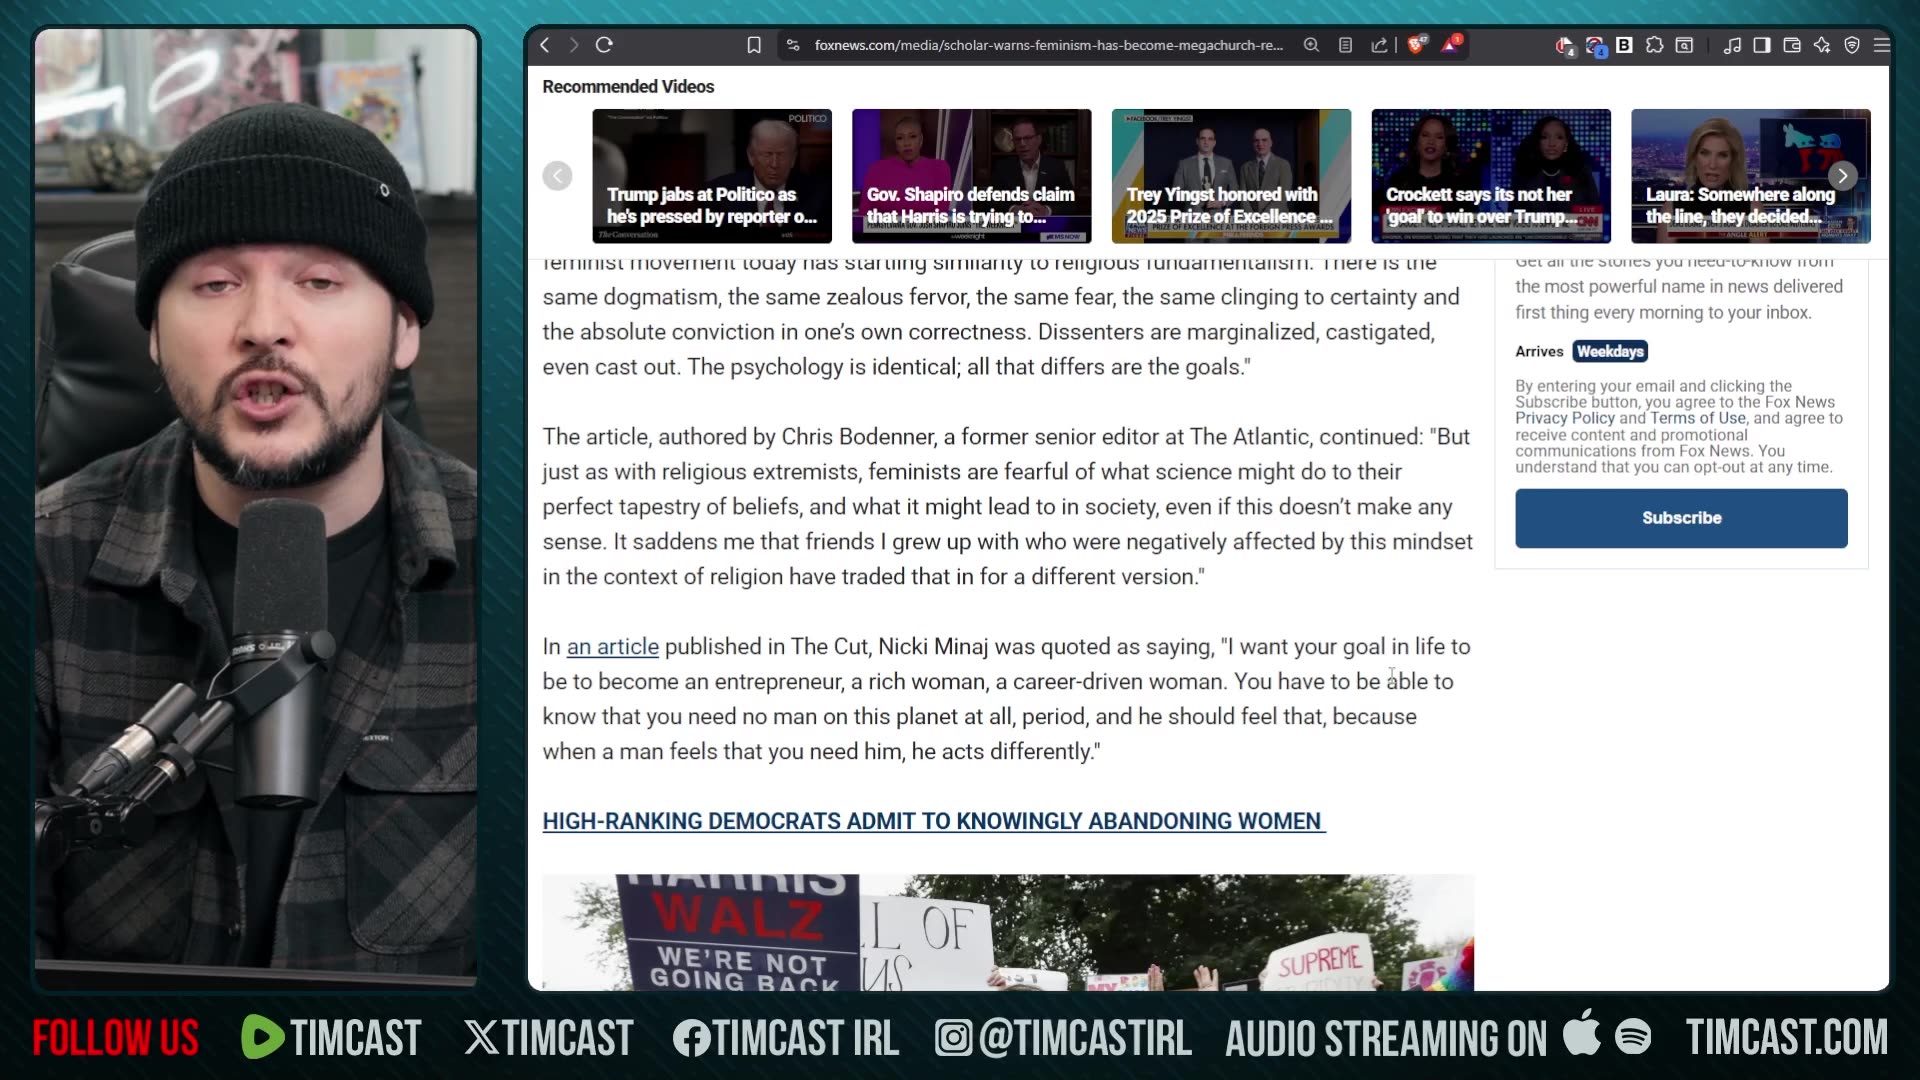Image resolution: width=1920 pixels, height=1080 pixels.
Task: Click the Brave Rewards triangle icon
Action: click(x=1450, y=45)
